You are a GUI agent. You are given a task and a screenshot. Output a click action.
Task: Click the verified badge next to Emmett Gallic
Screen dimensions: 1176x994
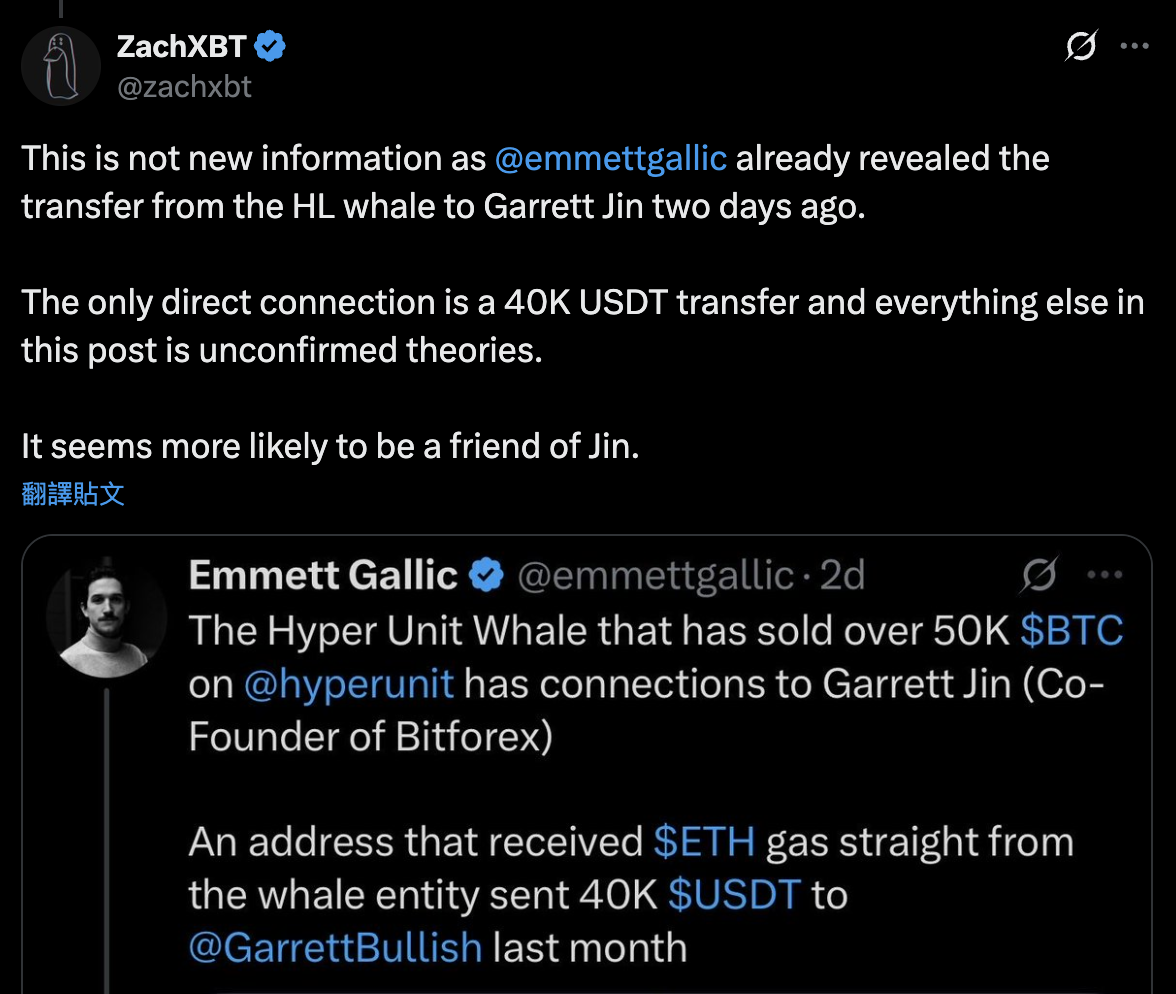coord(486,574)
